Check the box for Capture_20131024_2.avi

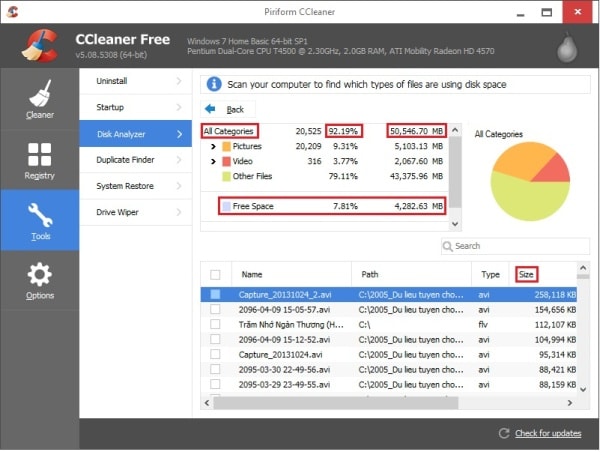(215, 295)
